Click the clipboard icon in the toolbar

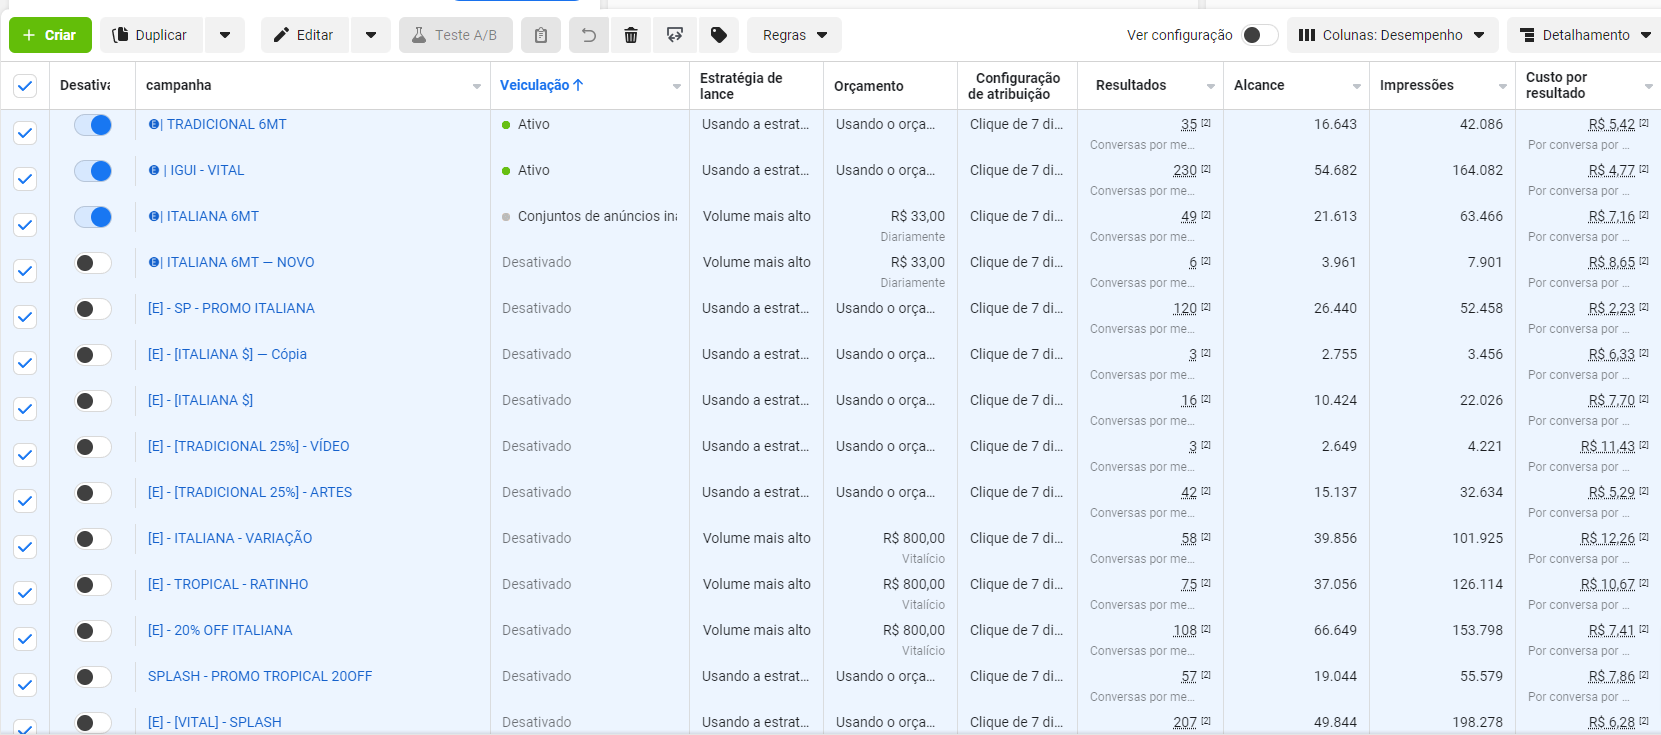coord(541,35)
